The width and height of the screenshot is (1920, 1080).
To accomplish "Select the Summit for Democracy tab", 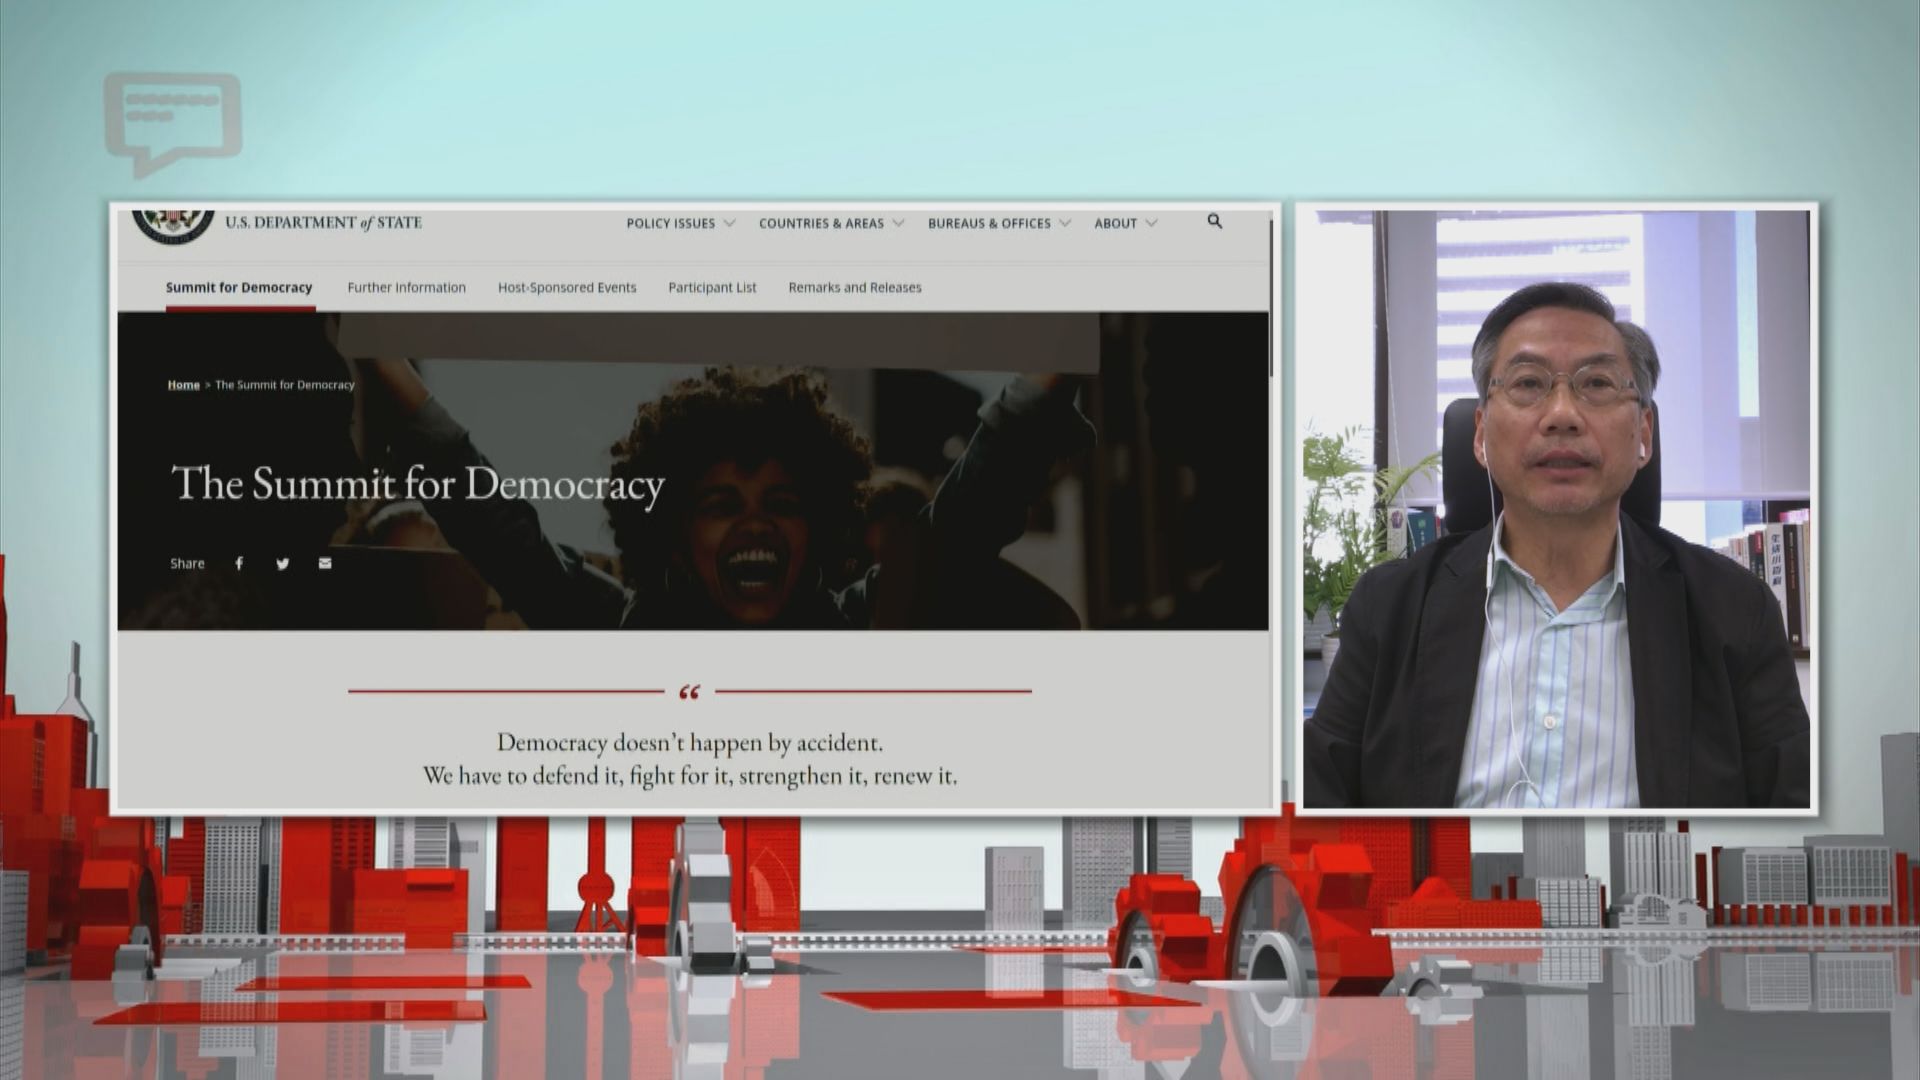I will click(239, 287).
